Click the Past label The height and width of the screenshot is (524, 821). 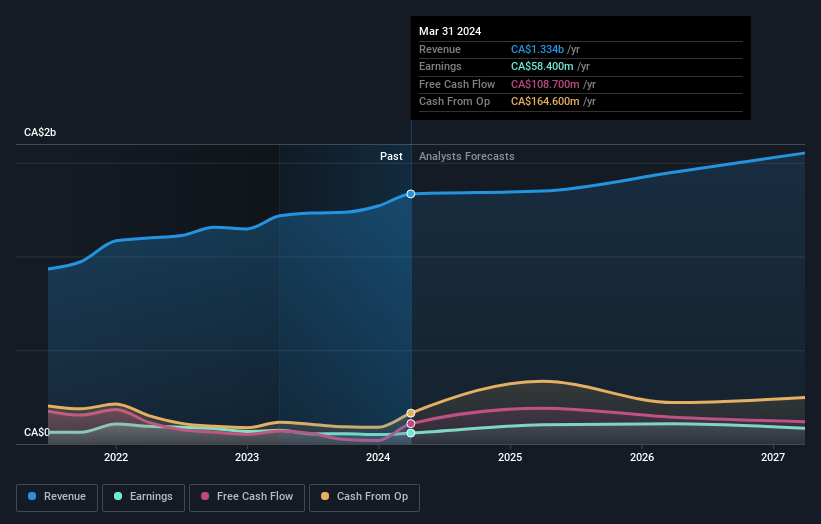tap(391, 156)
